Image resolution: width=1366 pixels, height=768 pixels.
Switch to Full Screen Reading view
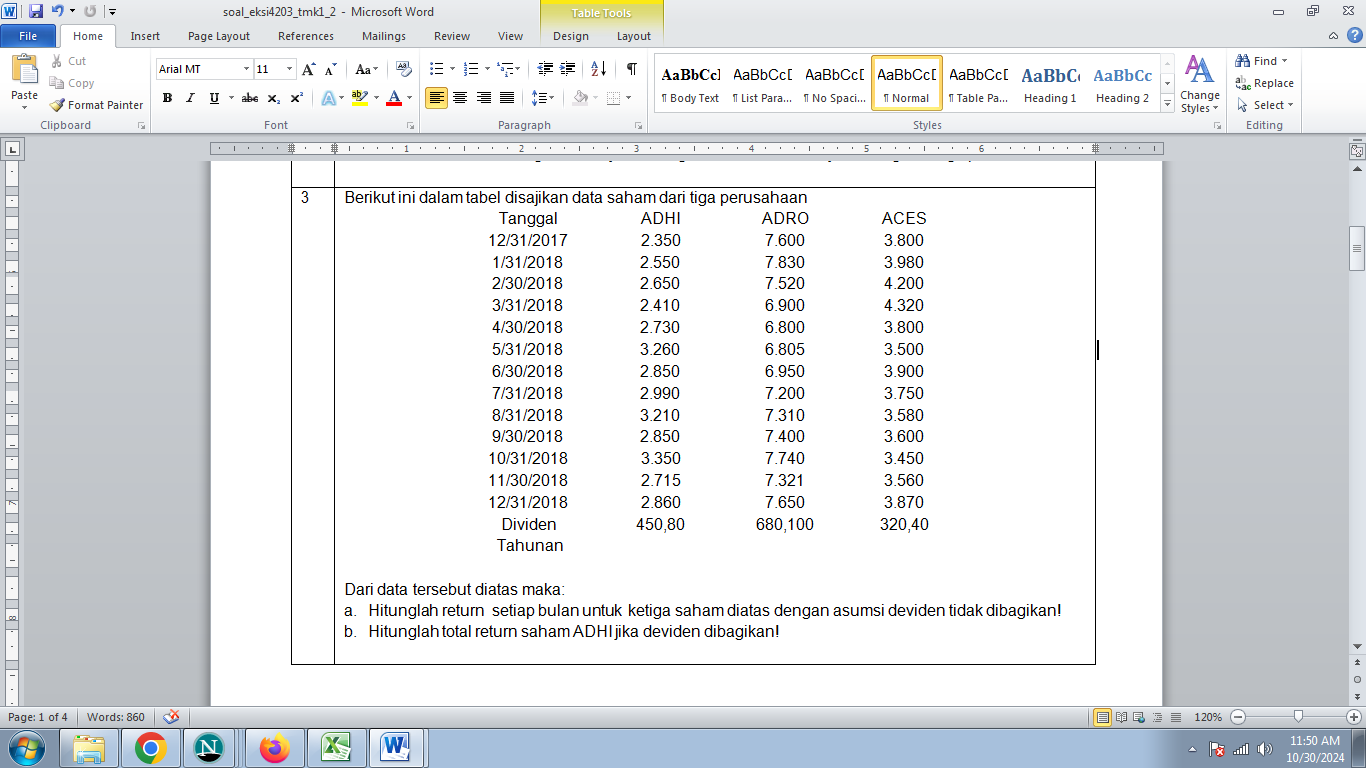click(1123, 717)
